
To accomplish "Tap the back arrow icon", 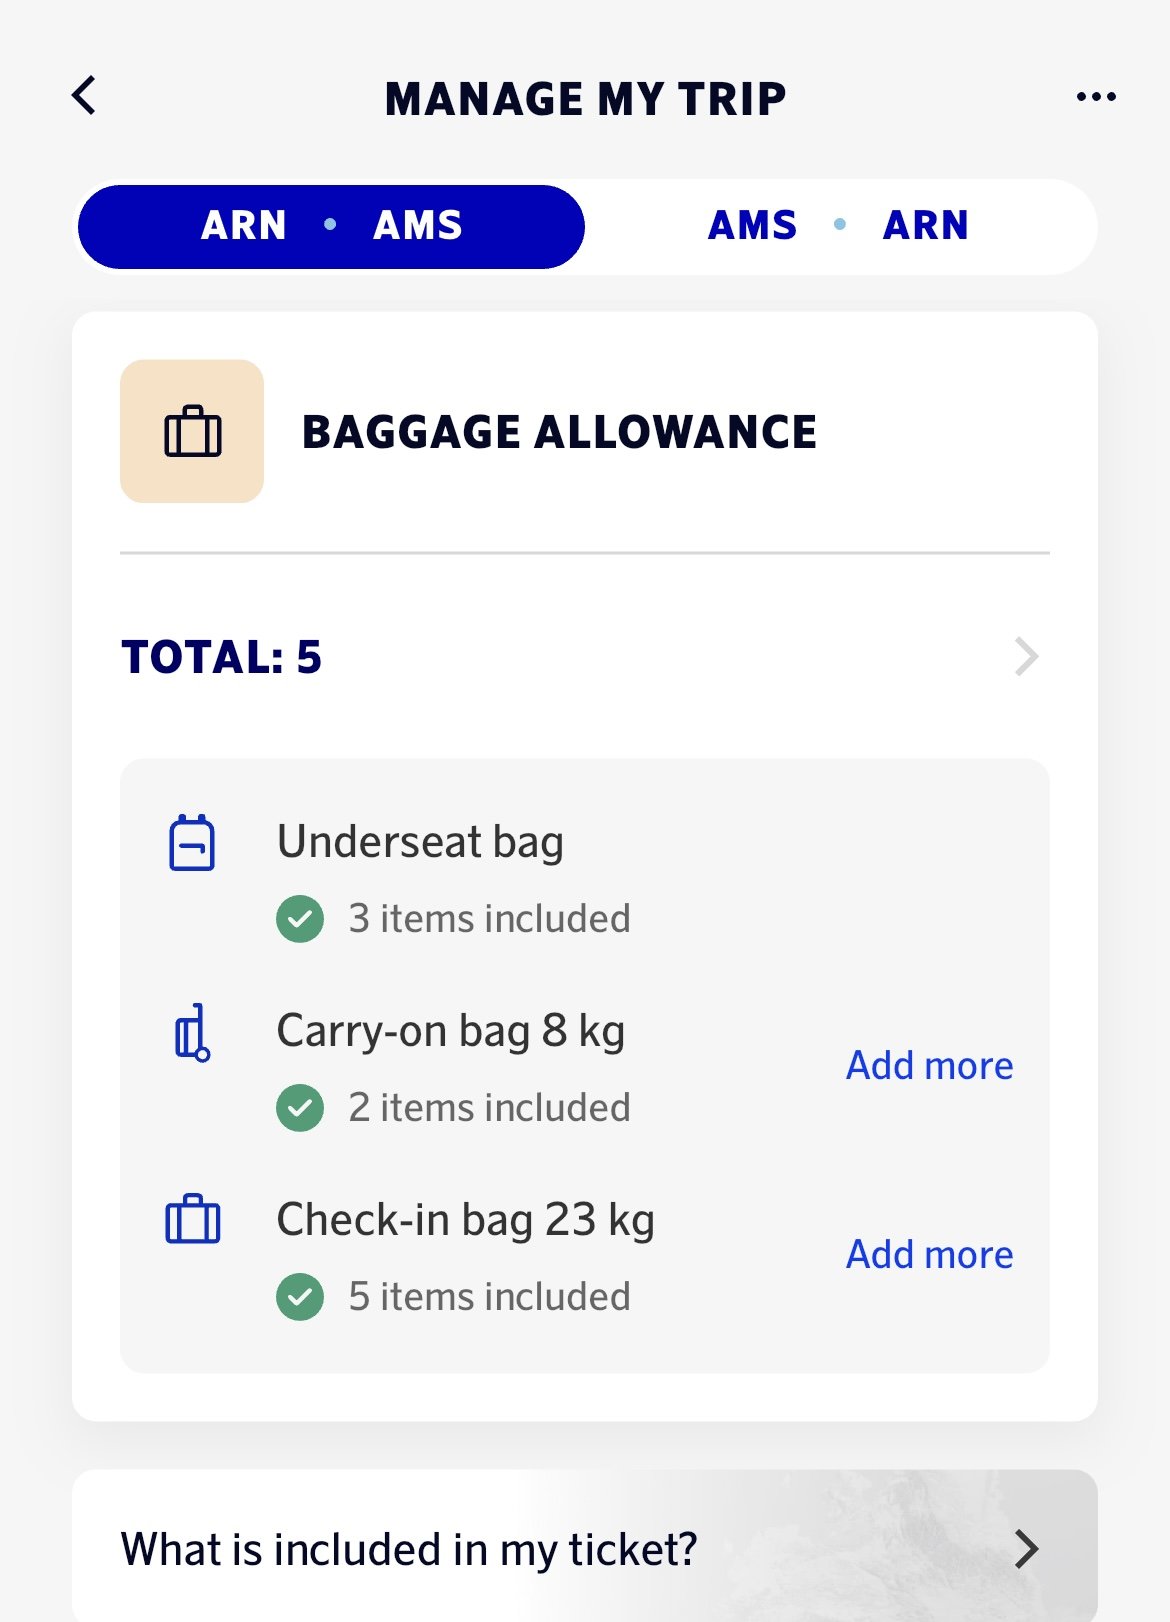I will click(x=85, y=96).
